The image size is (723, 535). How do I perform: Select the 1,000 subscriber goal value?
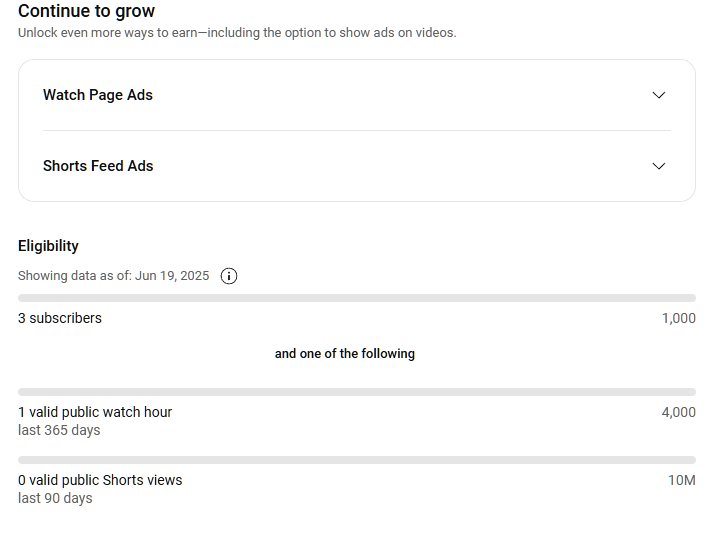coord(679,318)
